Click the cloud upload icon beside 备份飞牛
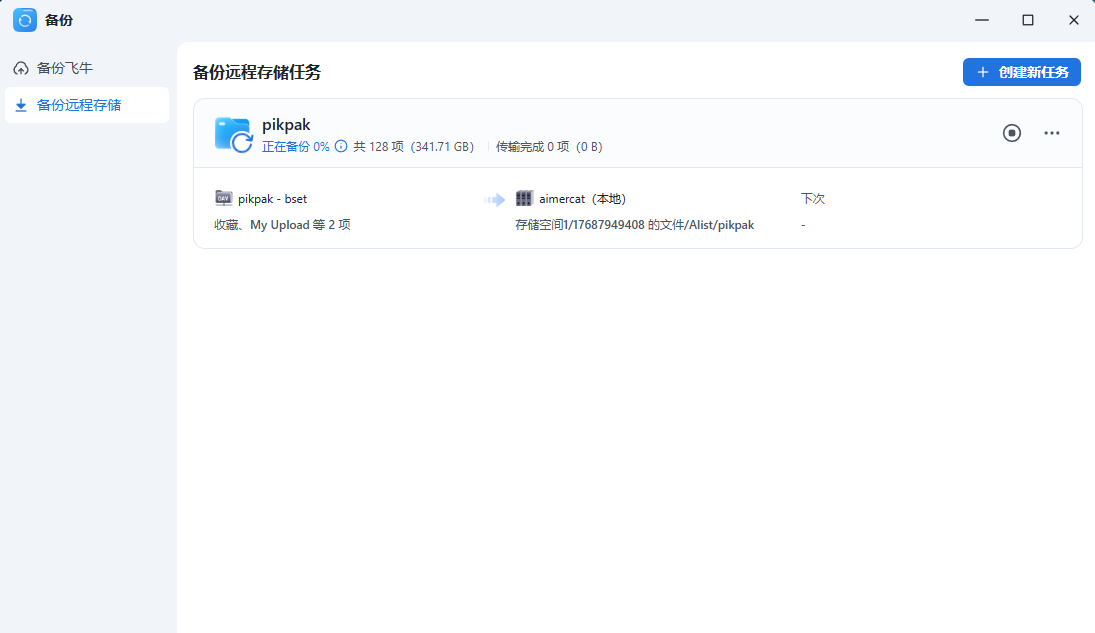The image size is (1095, 633). tap(21, 68)
